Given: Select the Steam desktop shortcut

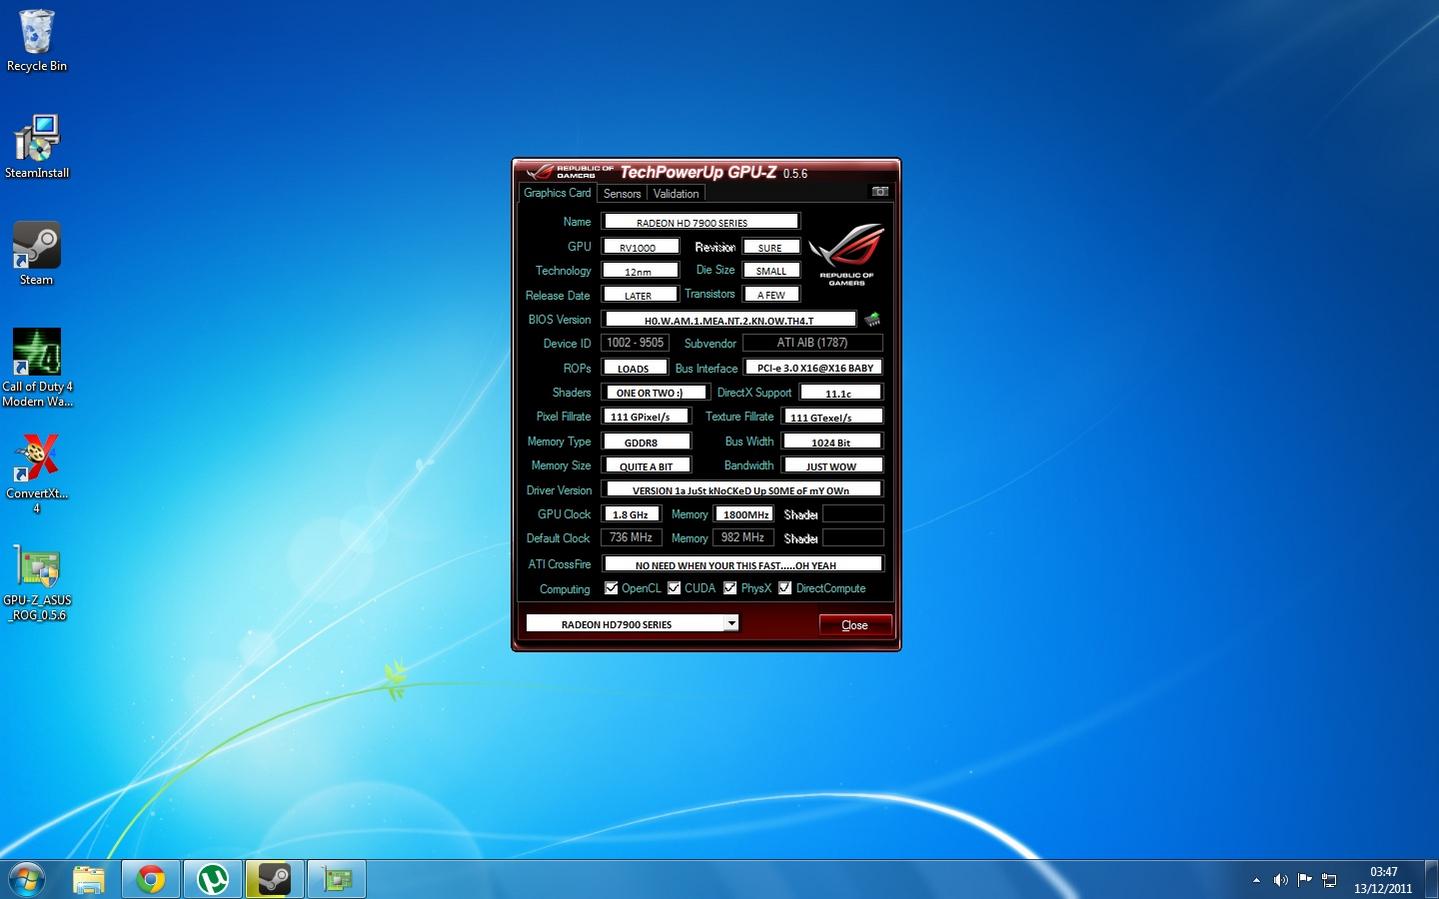Looking at the screenshot, I should click(x=37, y=254).
